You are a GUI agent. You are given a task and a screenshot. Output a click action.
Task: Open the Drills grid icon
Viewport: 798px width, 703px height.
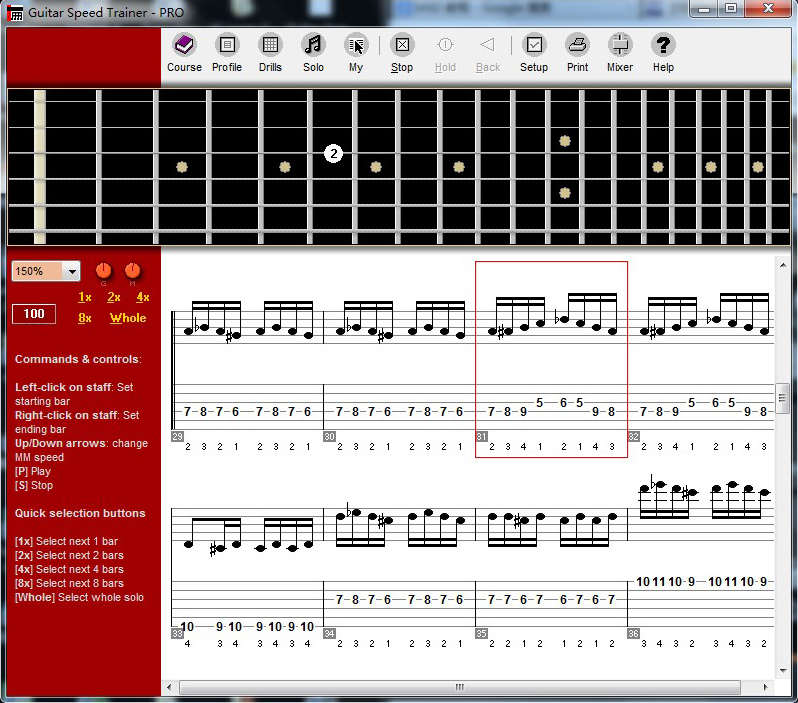270,53
